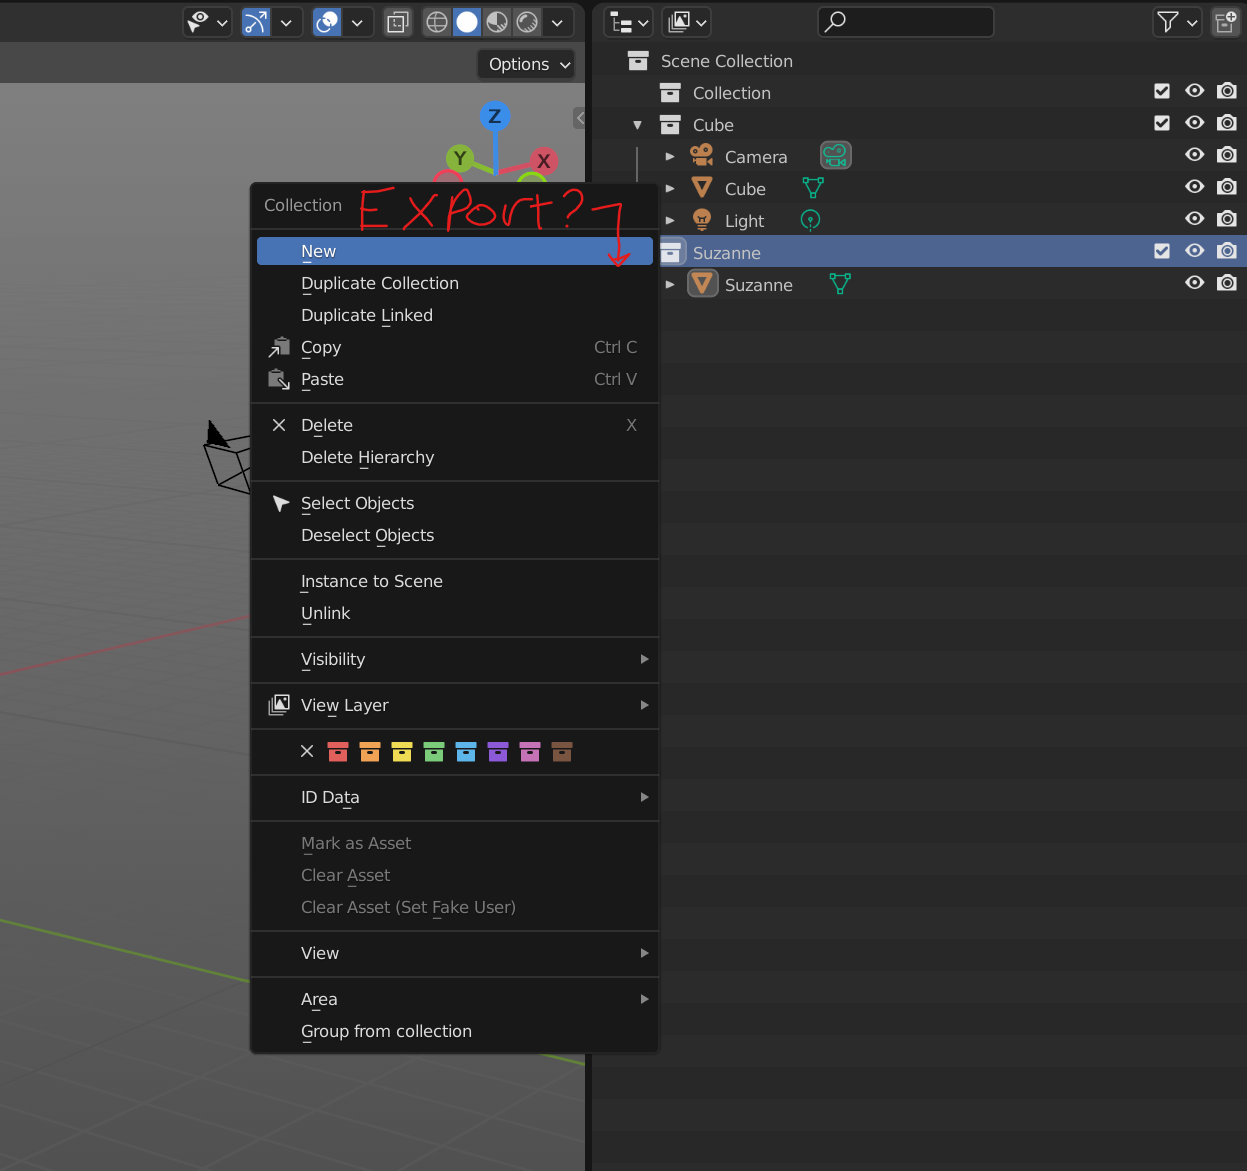Click the new collection icon in outliner header

tap(1225, 22)
